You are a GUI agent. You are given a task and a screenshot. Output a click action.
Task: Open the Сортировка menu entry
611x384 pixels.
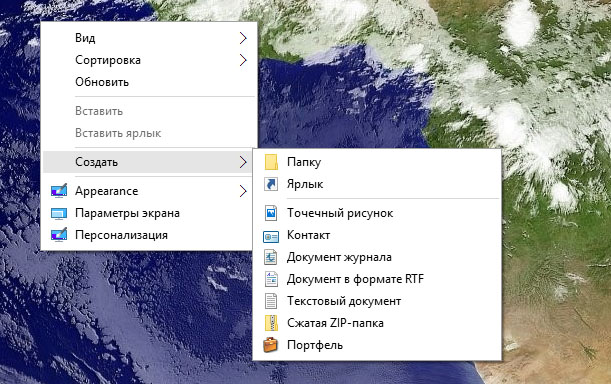tap(149, 60)
